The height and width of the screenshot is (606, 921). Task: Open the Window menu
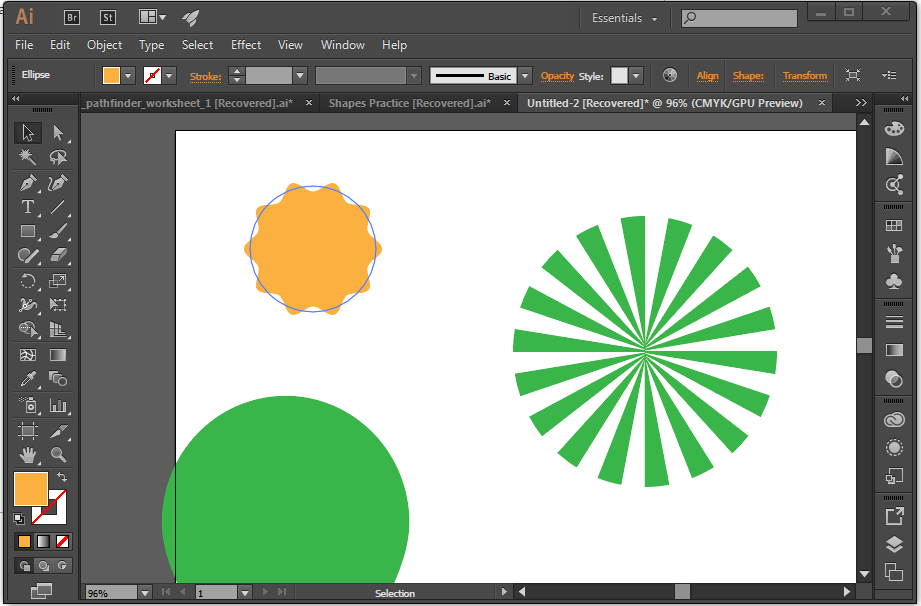342,45
